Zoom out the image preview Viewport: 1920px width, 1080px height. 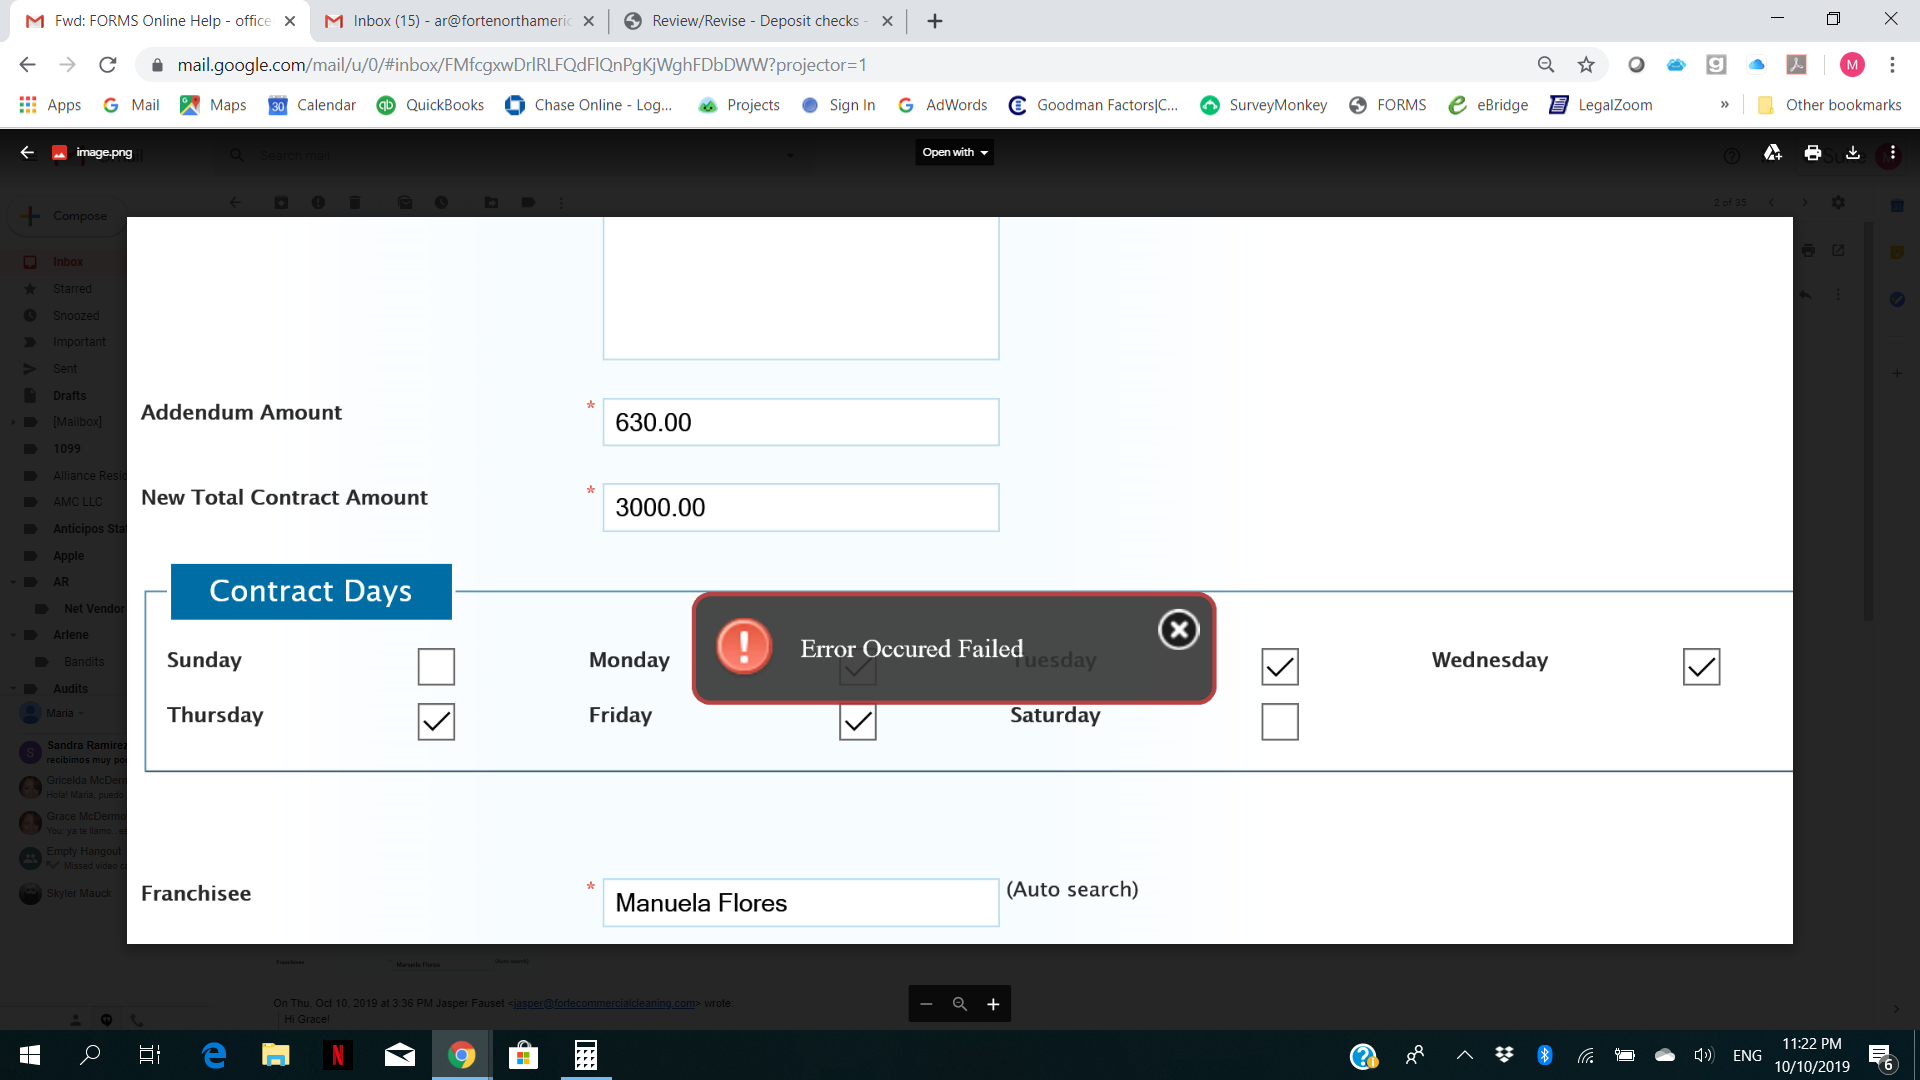point(926,1004)
